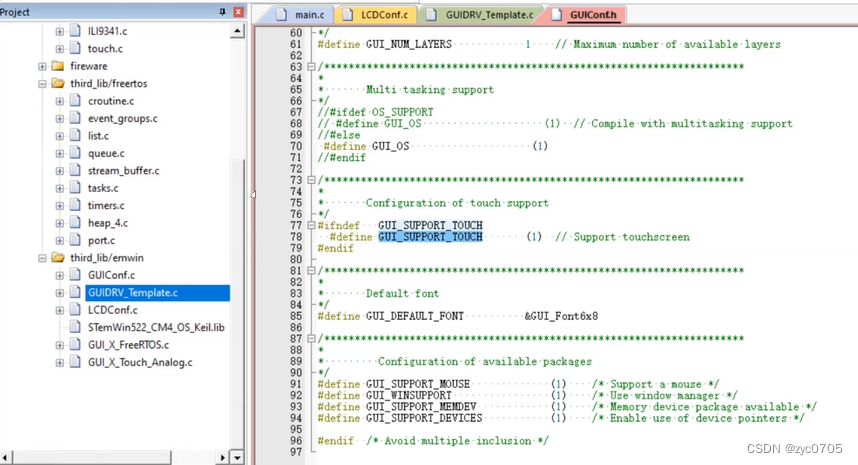Select LCDConf.c in project tree
This screenshot has height=465, width=858.
tap(113, 310)
